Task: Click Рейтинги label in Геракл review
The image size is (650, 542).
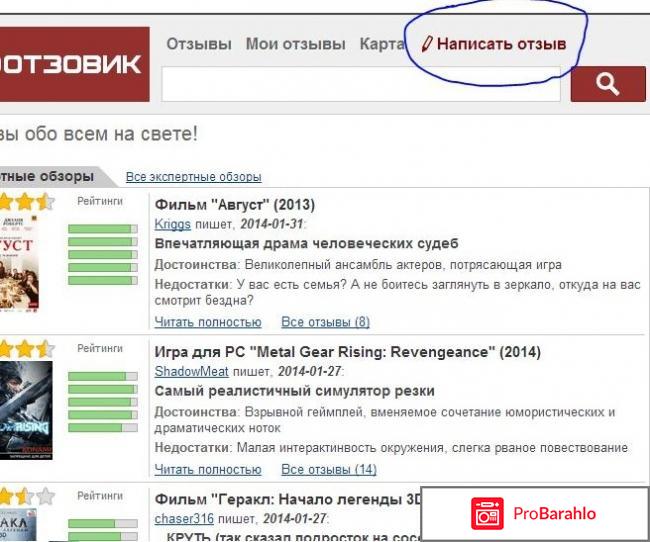Action: (100, 496)
